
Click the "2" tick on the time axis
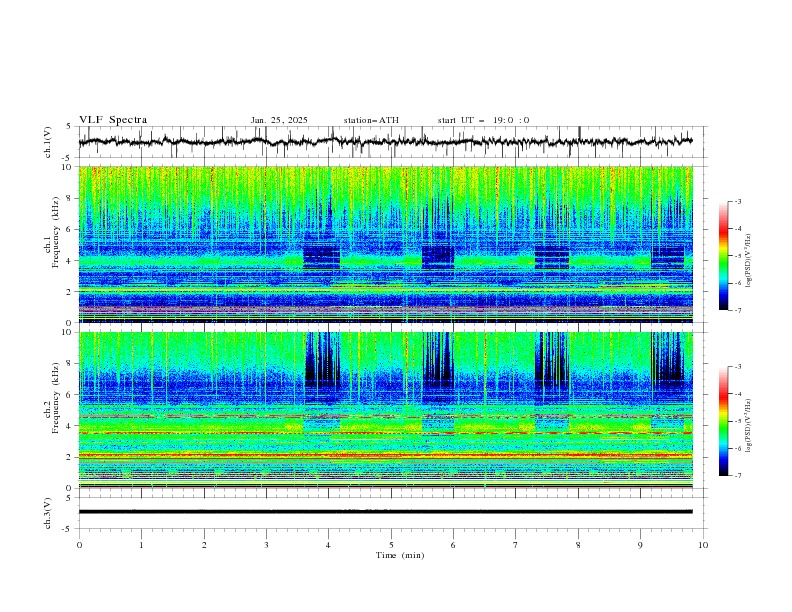(x=204, y=545)
